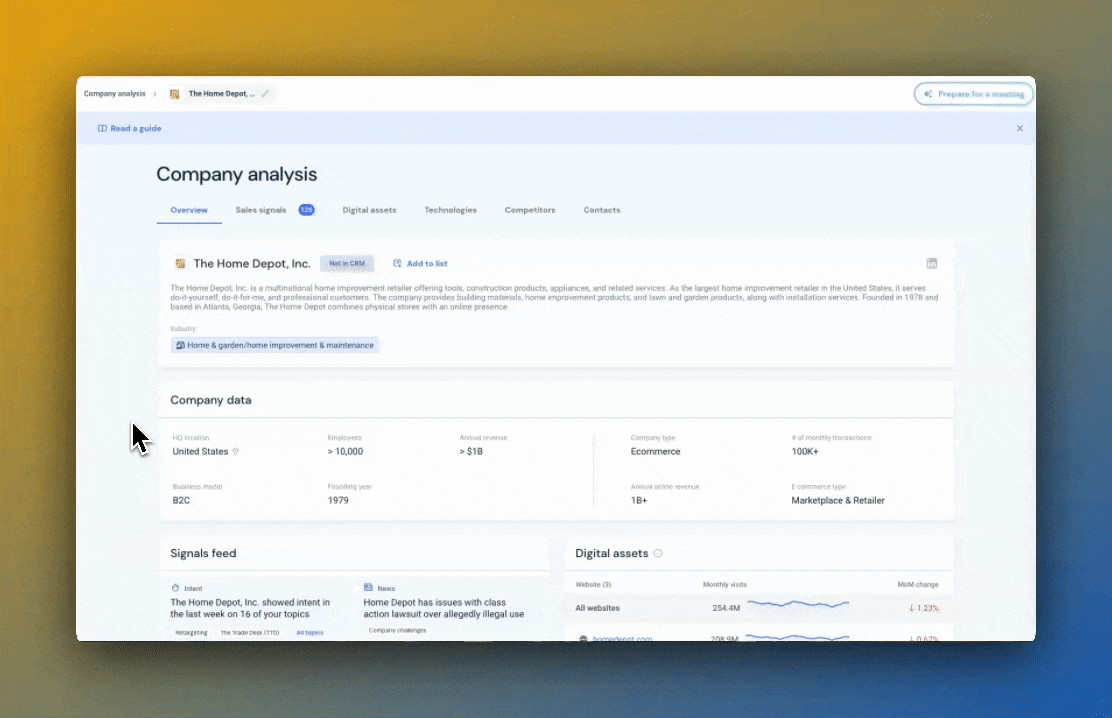Viewport: 1112px width, 718px height.
Task: Click the icon at the company card's right edge
Action: [x=932, y=263]
